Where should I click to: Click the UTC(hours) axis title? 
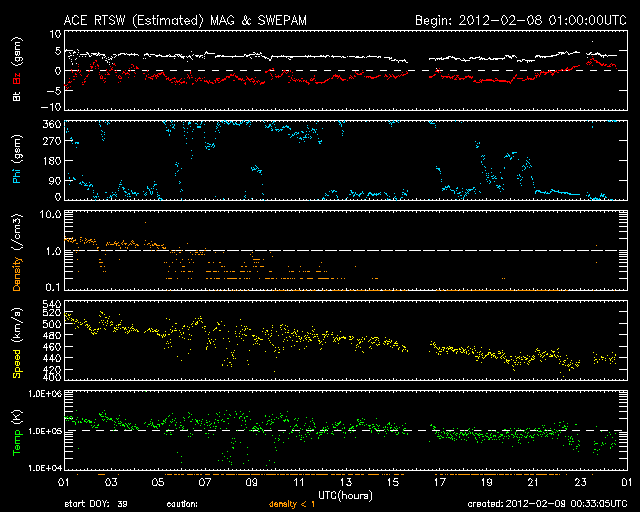[x=345, y=496]
